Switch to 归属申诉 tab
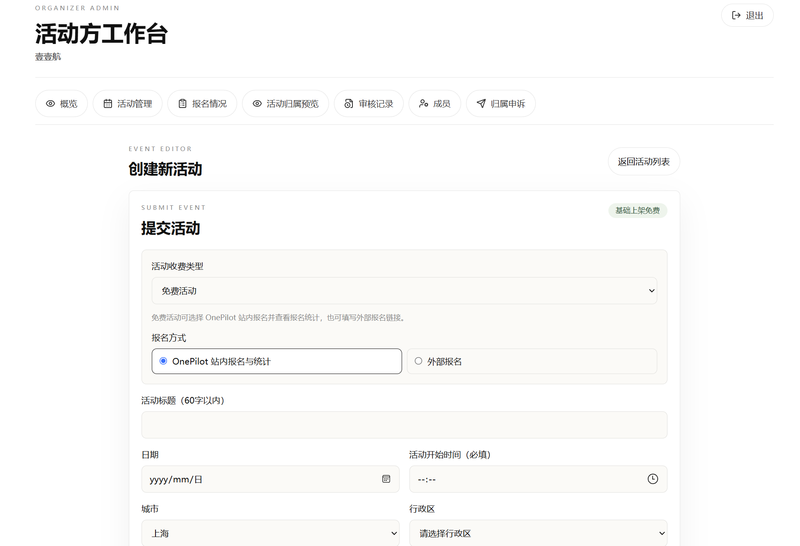Screen dimensions: 800x546 coord(501,104)
